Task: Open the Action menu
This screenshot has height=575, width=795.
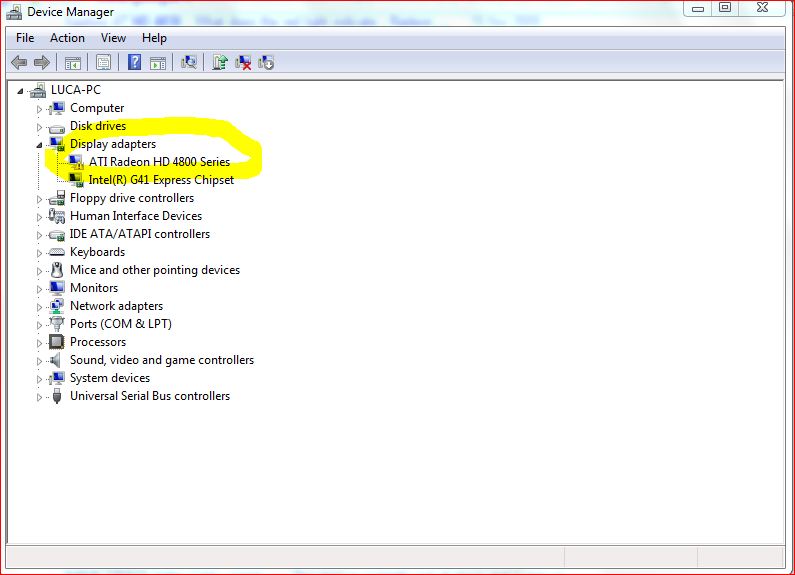Action: coord(67,38)
